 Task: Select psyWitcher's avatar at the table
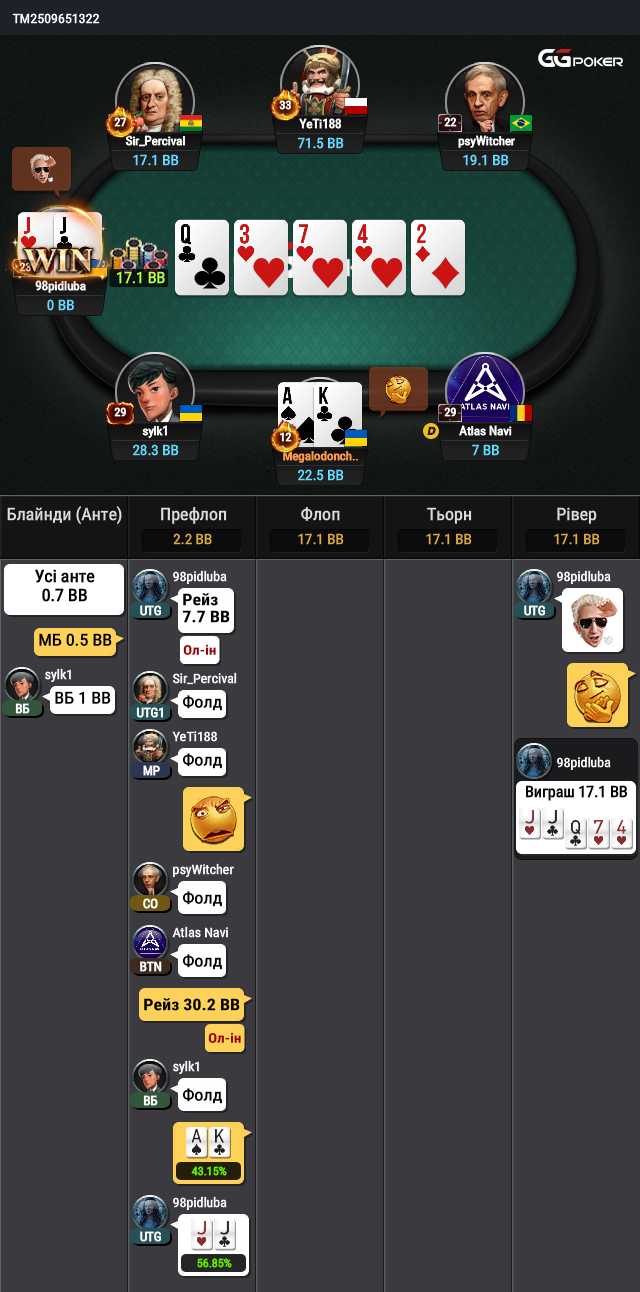point(485,98)
